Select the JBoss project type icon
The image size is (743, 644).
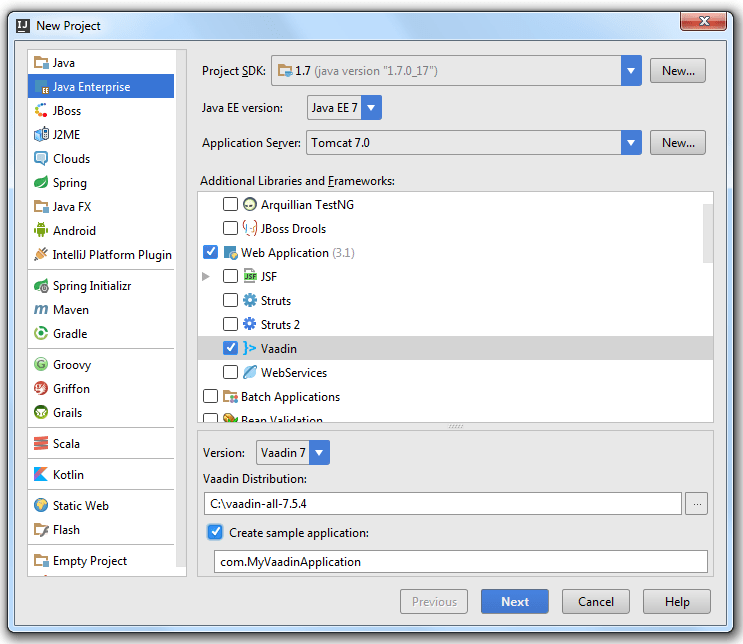click(x=41, y=111)
